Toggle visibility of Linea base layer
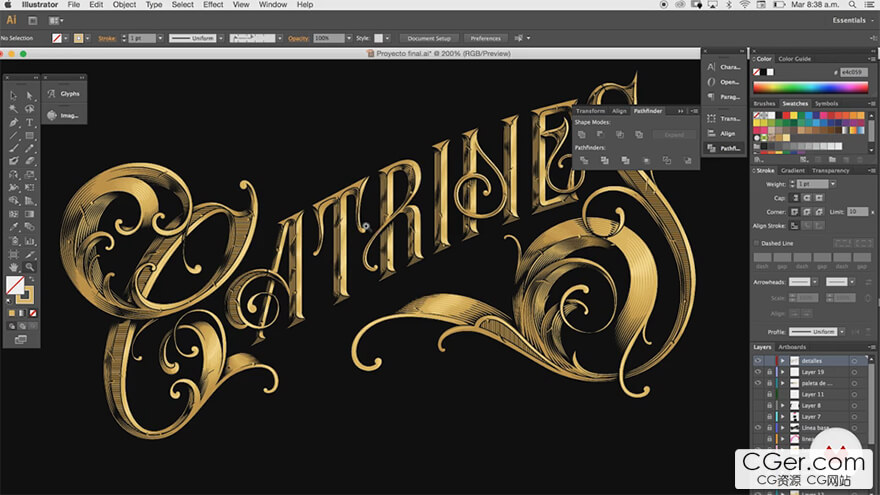 (x=758, y=428)
